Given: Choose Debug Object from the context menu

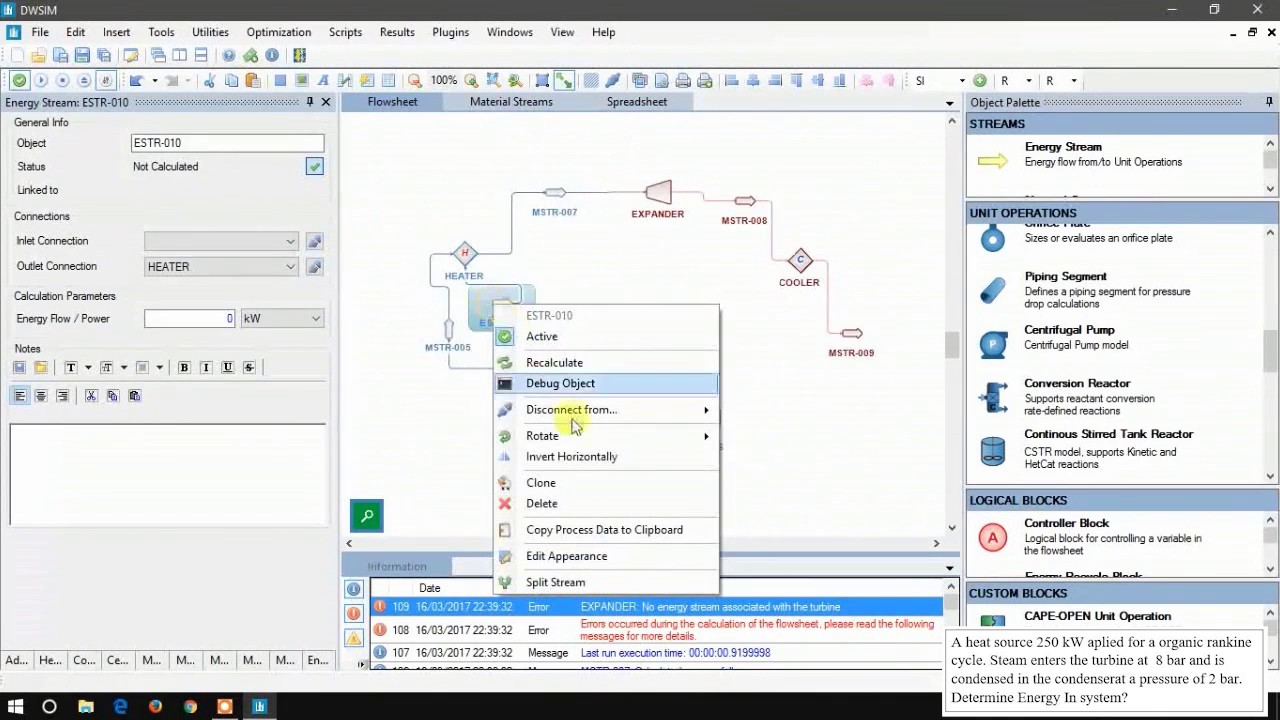Looking at the screenshot, I should click(607, 384).
